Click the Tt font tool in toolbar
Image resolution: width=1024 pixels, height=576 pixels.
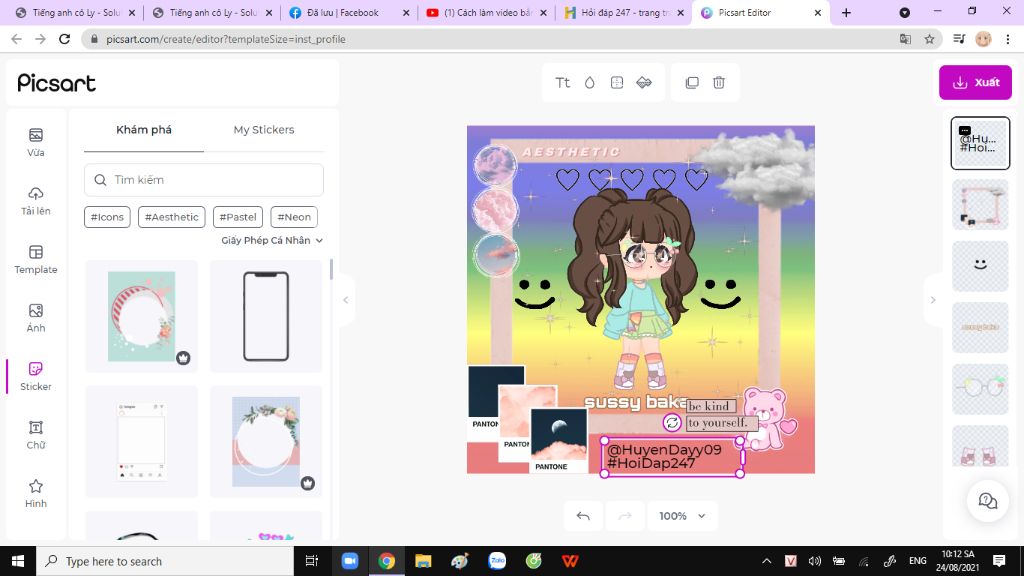(x=562, y=82)
